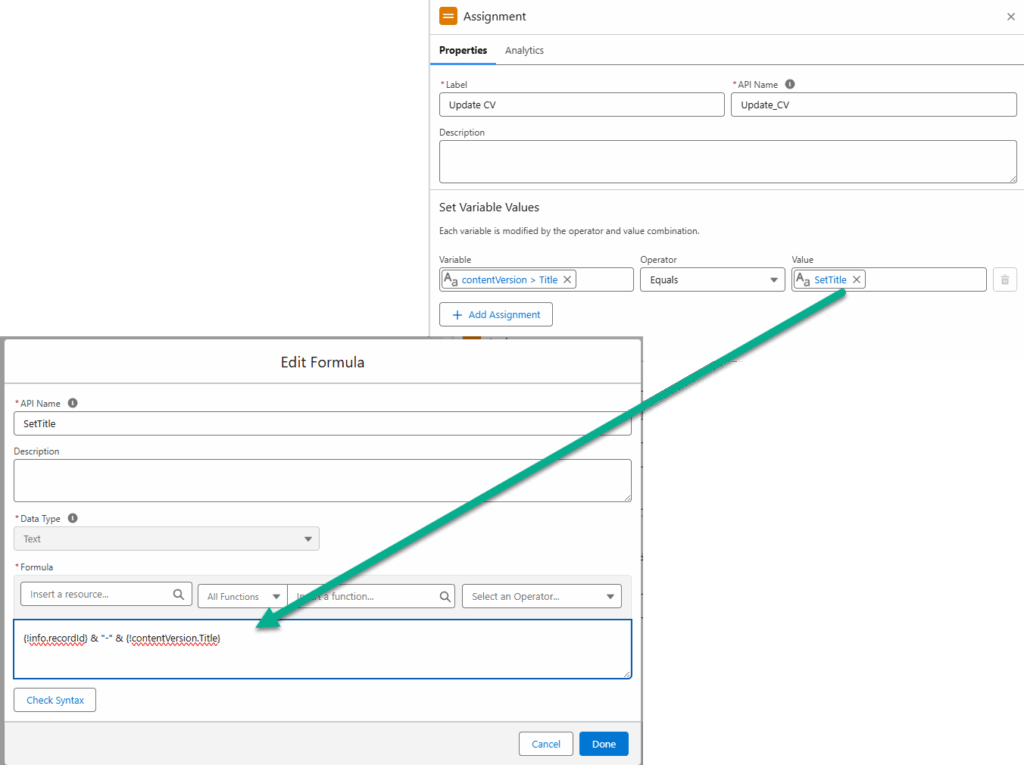
Task: Select the Properties tab
Action: coord(463,50)
